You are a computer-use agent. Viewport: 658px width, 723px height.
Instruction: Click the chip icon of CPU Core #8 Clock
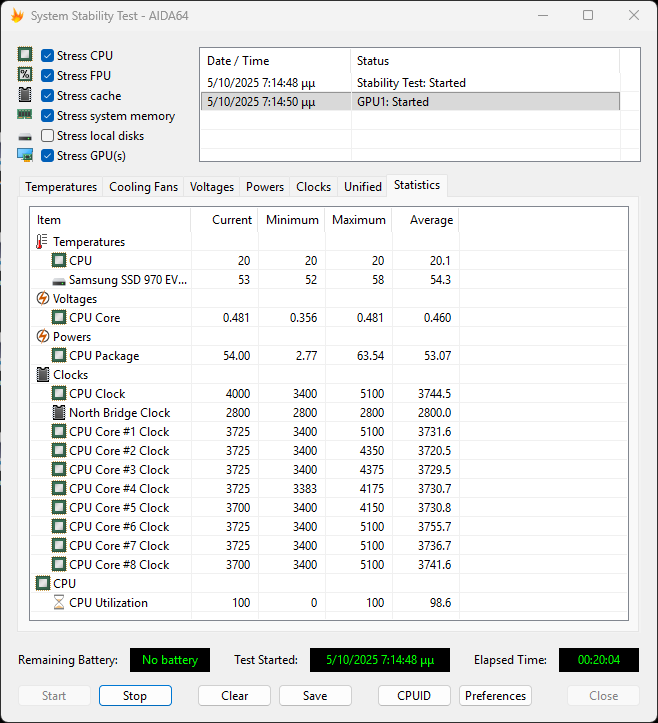click(x=59, y=564)
